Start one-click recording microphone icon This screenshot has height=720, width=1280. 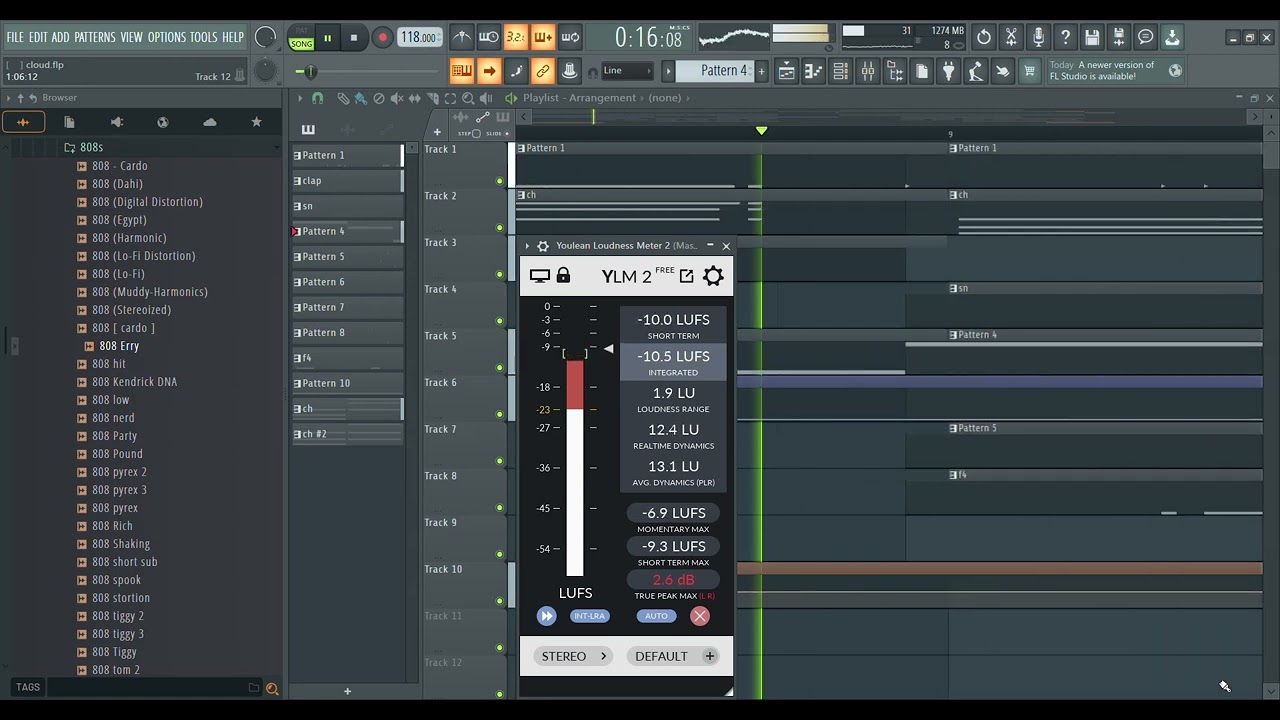pyautogui.click(x=1038, y=37)
